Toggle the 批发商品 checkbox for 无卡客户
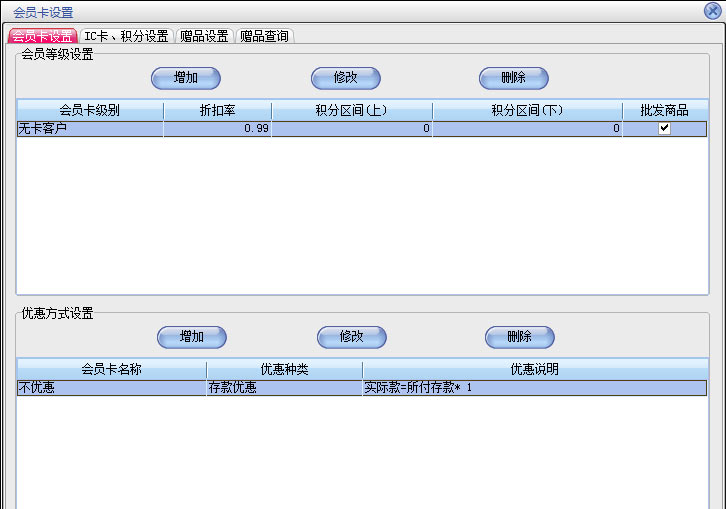 pos(664,128)
